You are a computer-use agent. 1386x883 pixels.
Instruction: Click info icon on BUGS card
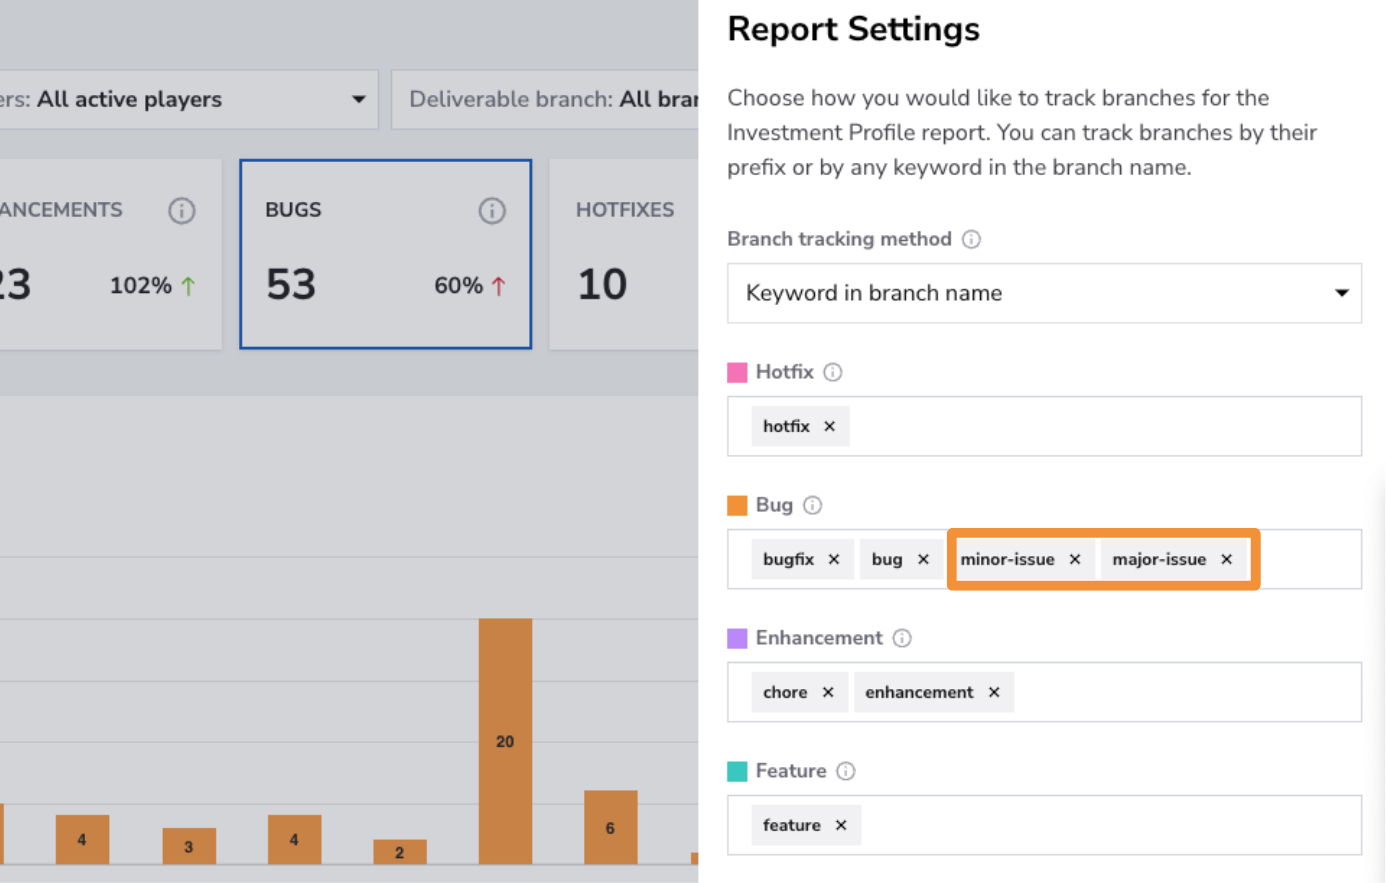coord(492,211)
